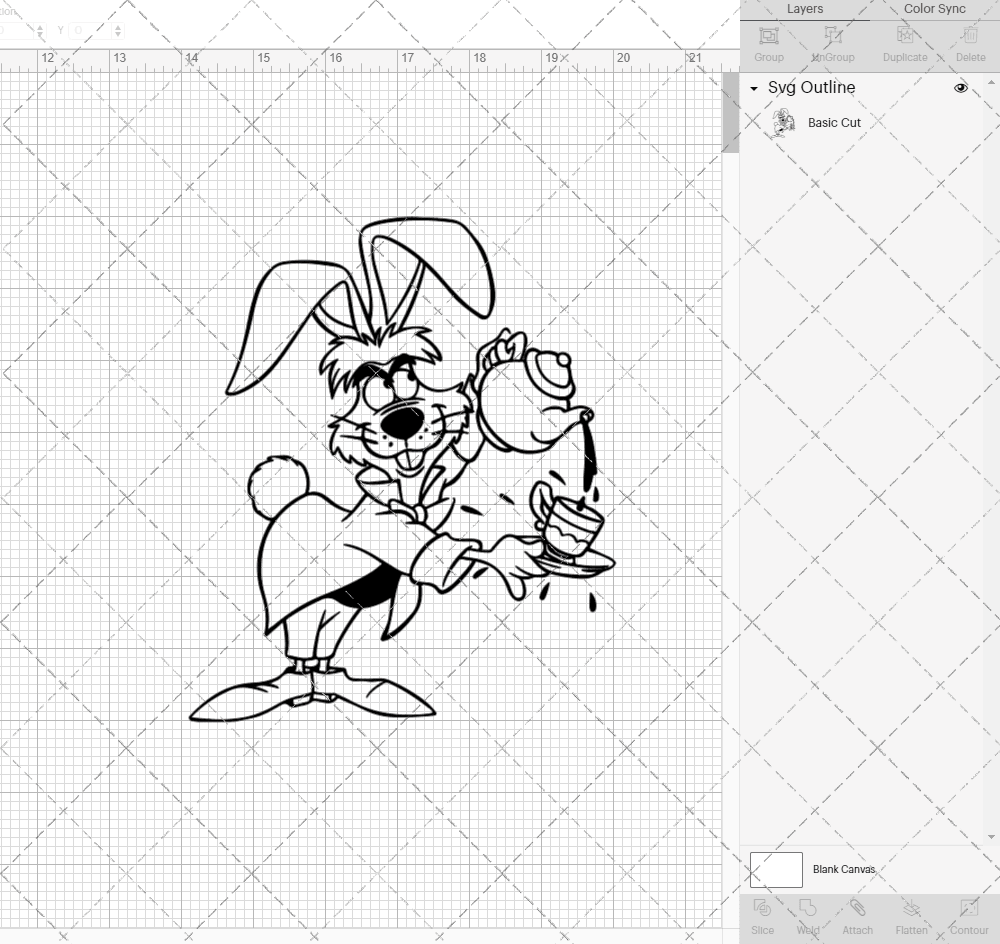Collapse the Svg Outline group
The width and height of the screenshot is (1000, 944).
753,88
